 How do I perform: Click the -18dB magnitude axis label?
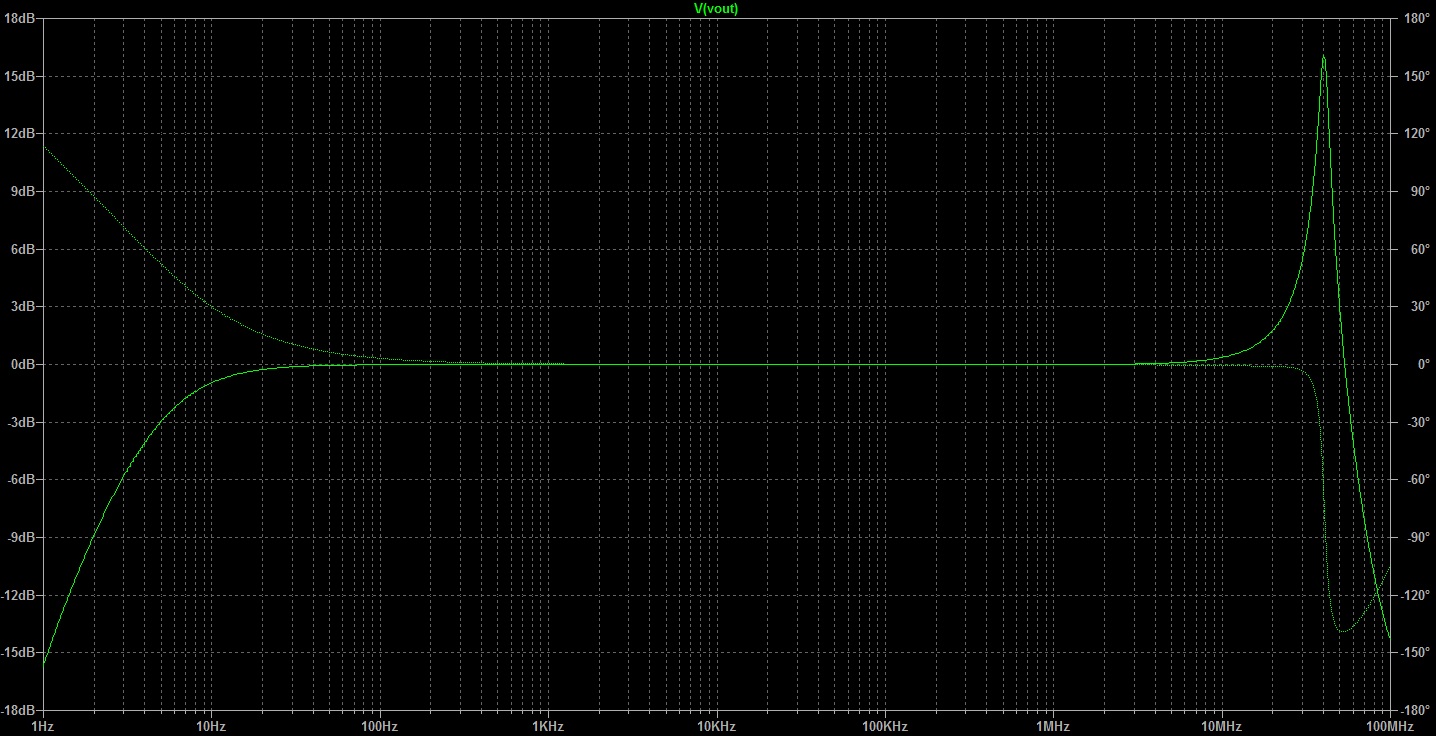pyautogui.click(x=20, y=710)
